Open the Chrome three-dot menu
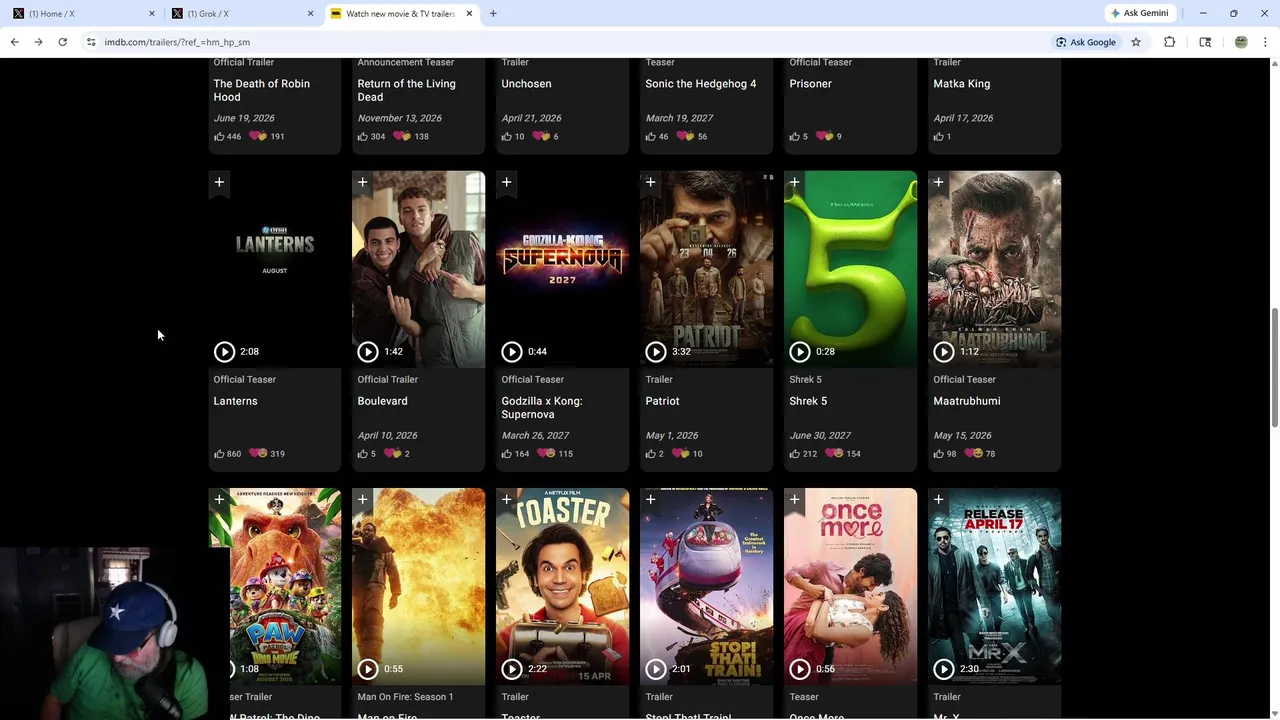 click(1265, 42)
